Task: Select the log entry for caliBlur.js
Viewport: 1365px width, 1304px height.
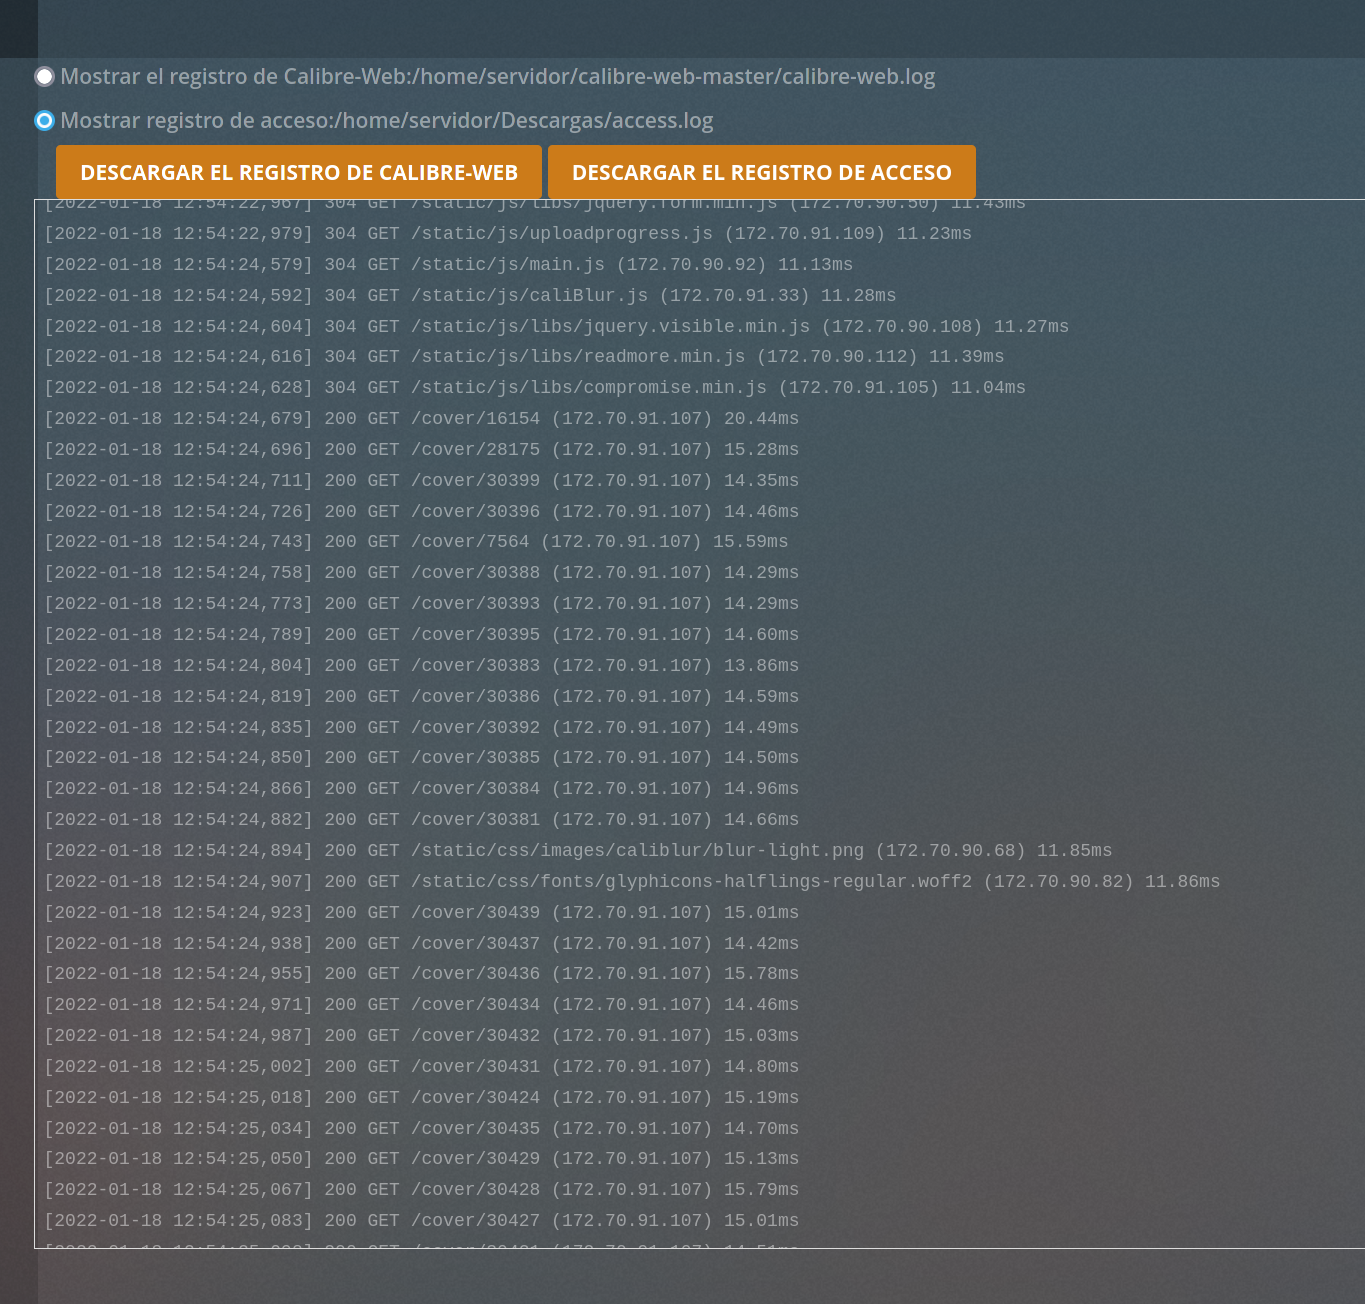Action: (x=470, y=295)
